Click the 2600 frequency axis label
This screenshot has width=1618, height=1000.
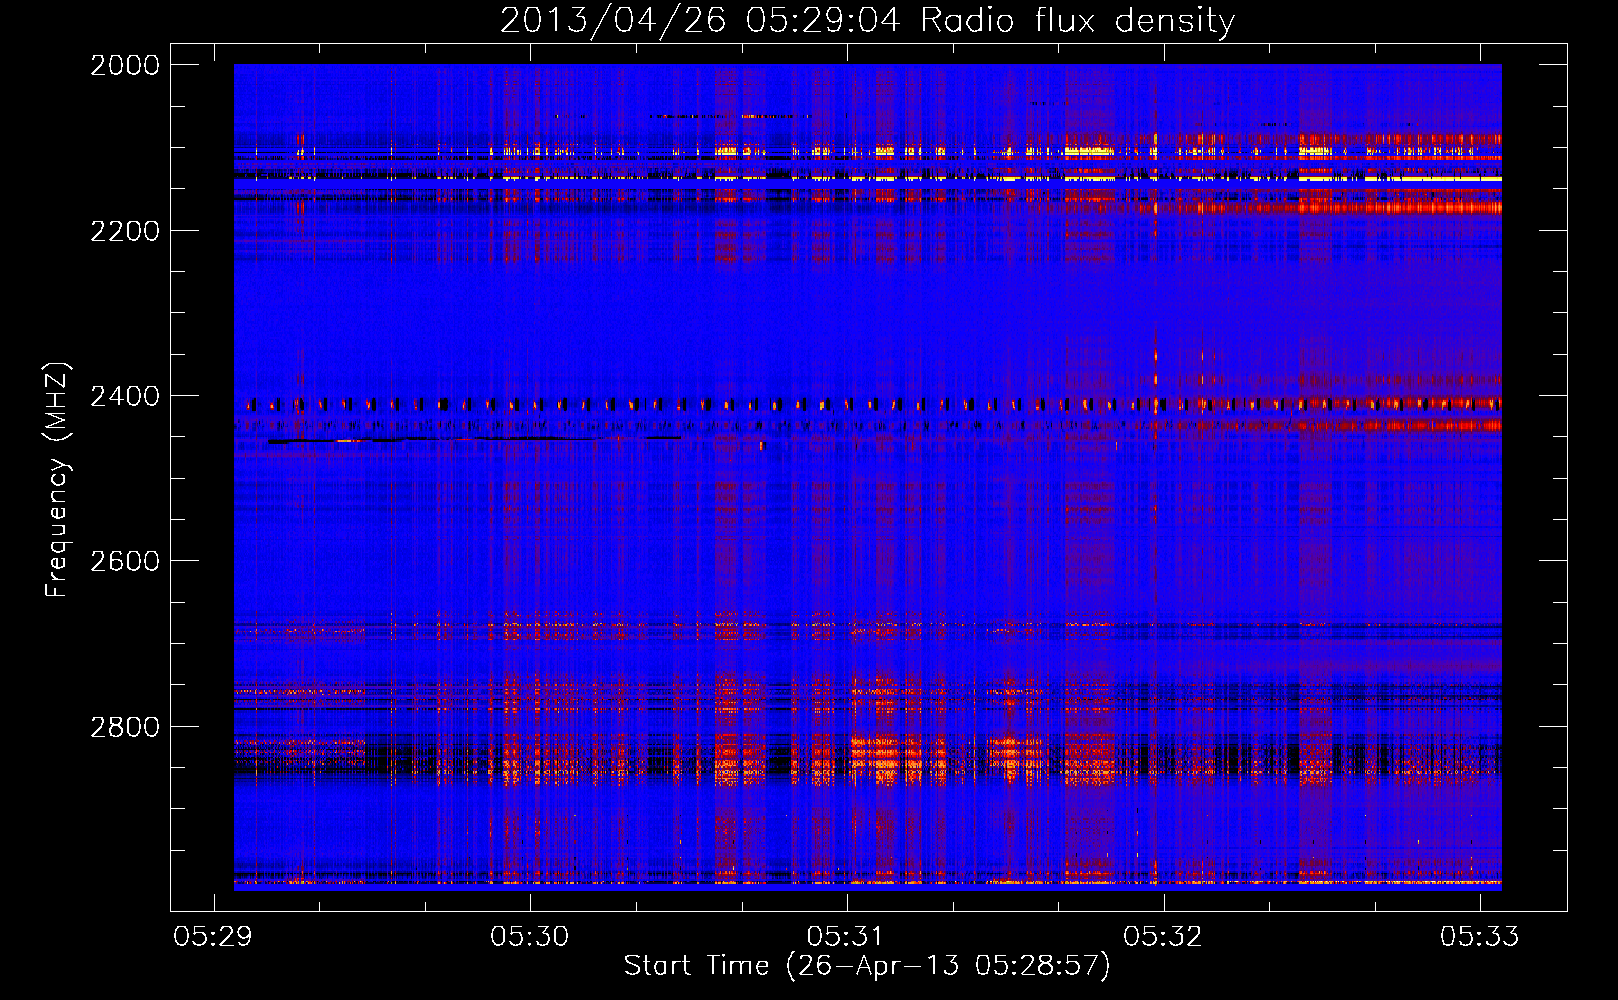[x=125, y=561]
